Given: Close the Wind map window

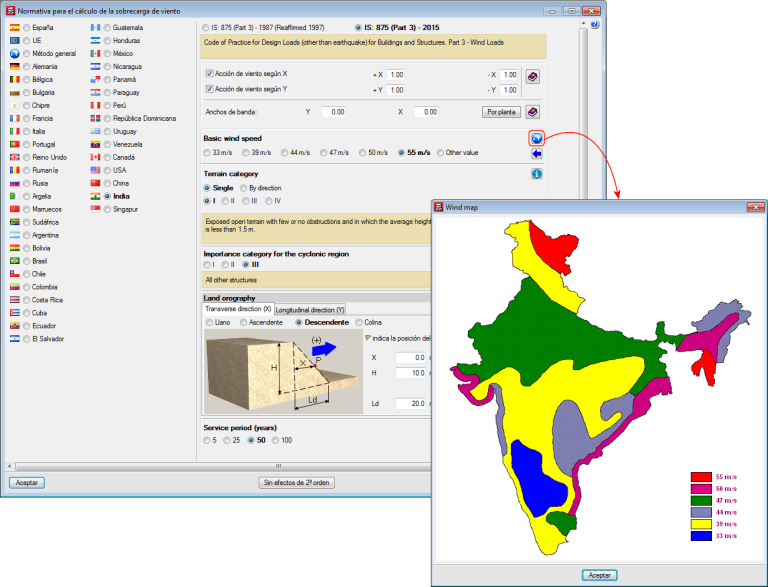Looking at the screenshot, I should pyautogui.click(x=755, y=207).
